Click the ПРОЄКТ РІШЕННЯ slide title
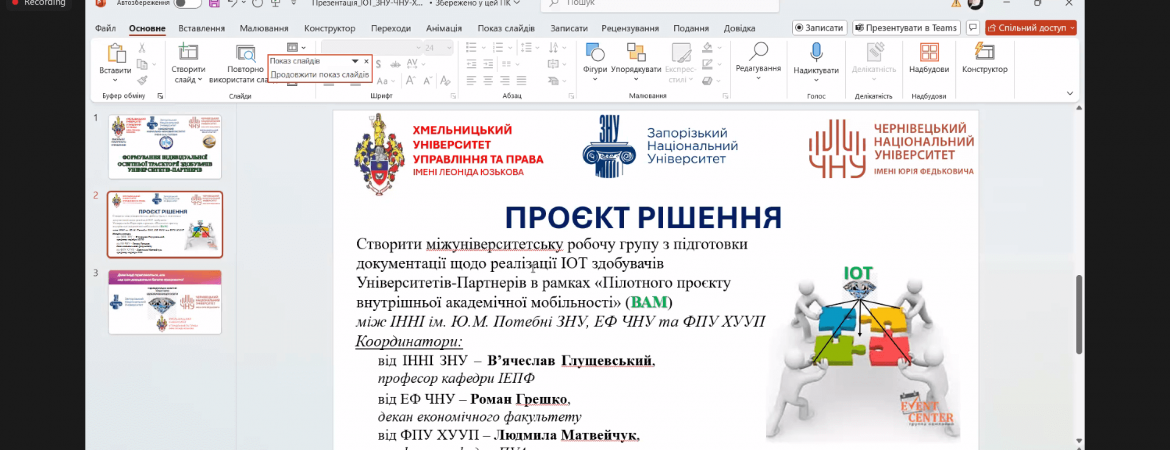Viewport: 1170px width, 450px height. [643, 218]
